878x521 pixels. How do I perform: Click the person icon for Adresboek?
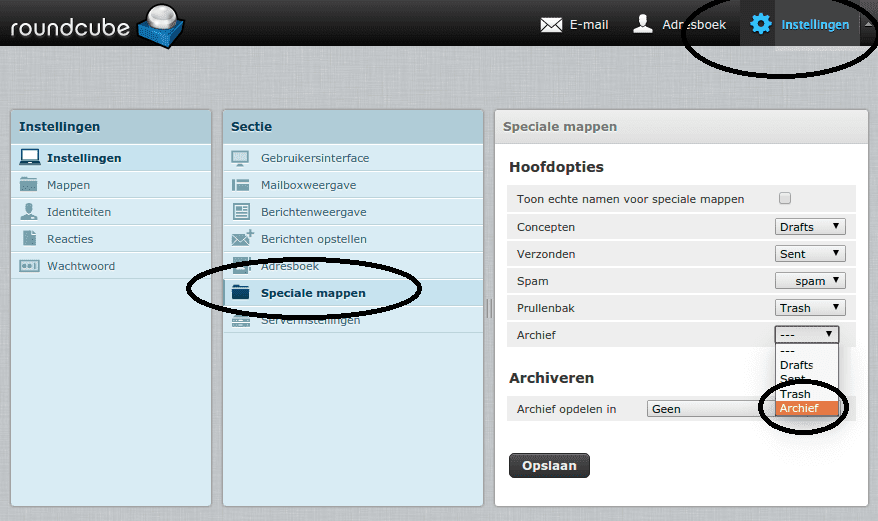click(x=643, y=24)
